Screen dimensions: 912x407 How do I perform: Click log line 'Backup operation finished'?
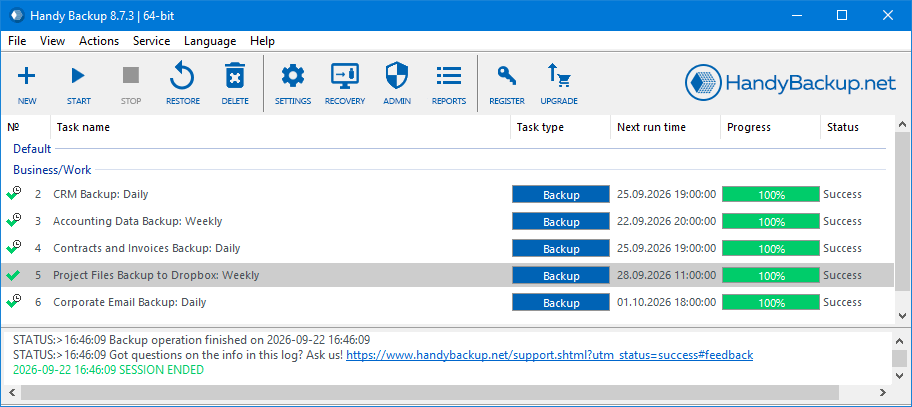pos(191,340)
